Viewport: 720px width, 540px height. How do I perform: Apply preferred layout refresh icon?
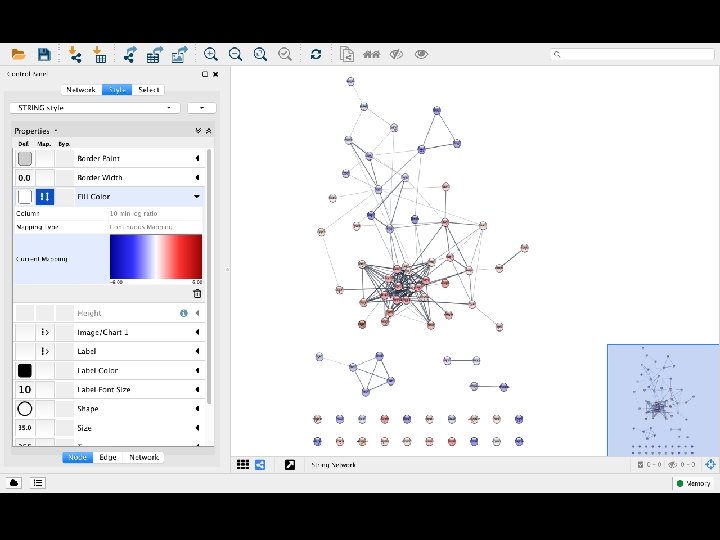pos(315,54)
